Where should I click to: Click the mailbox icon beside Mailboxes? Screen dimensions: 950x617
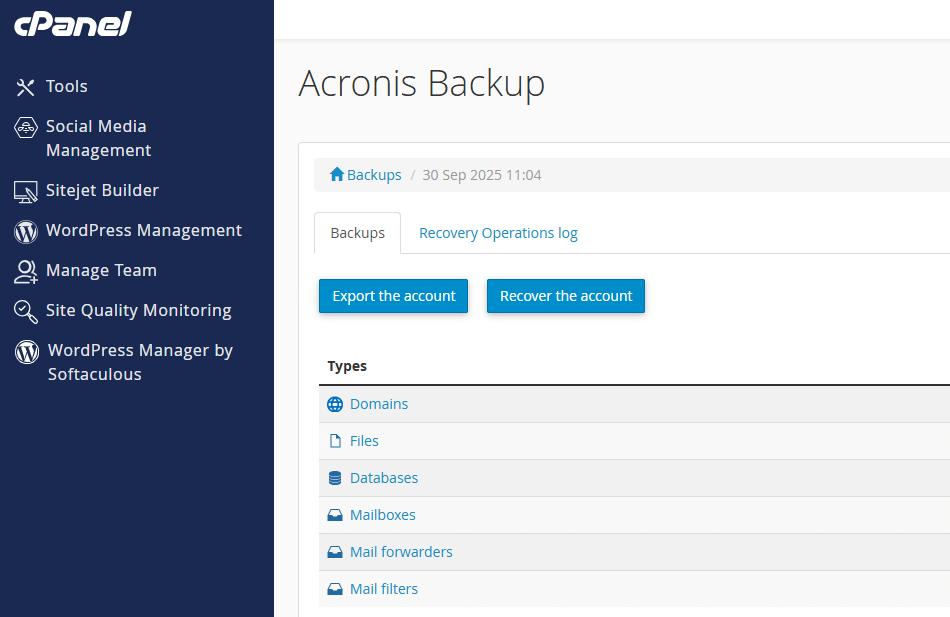tap(335, 515)
